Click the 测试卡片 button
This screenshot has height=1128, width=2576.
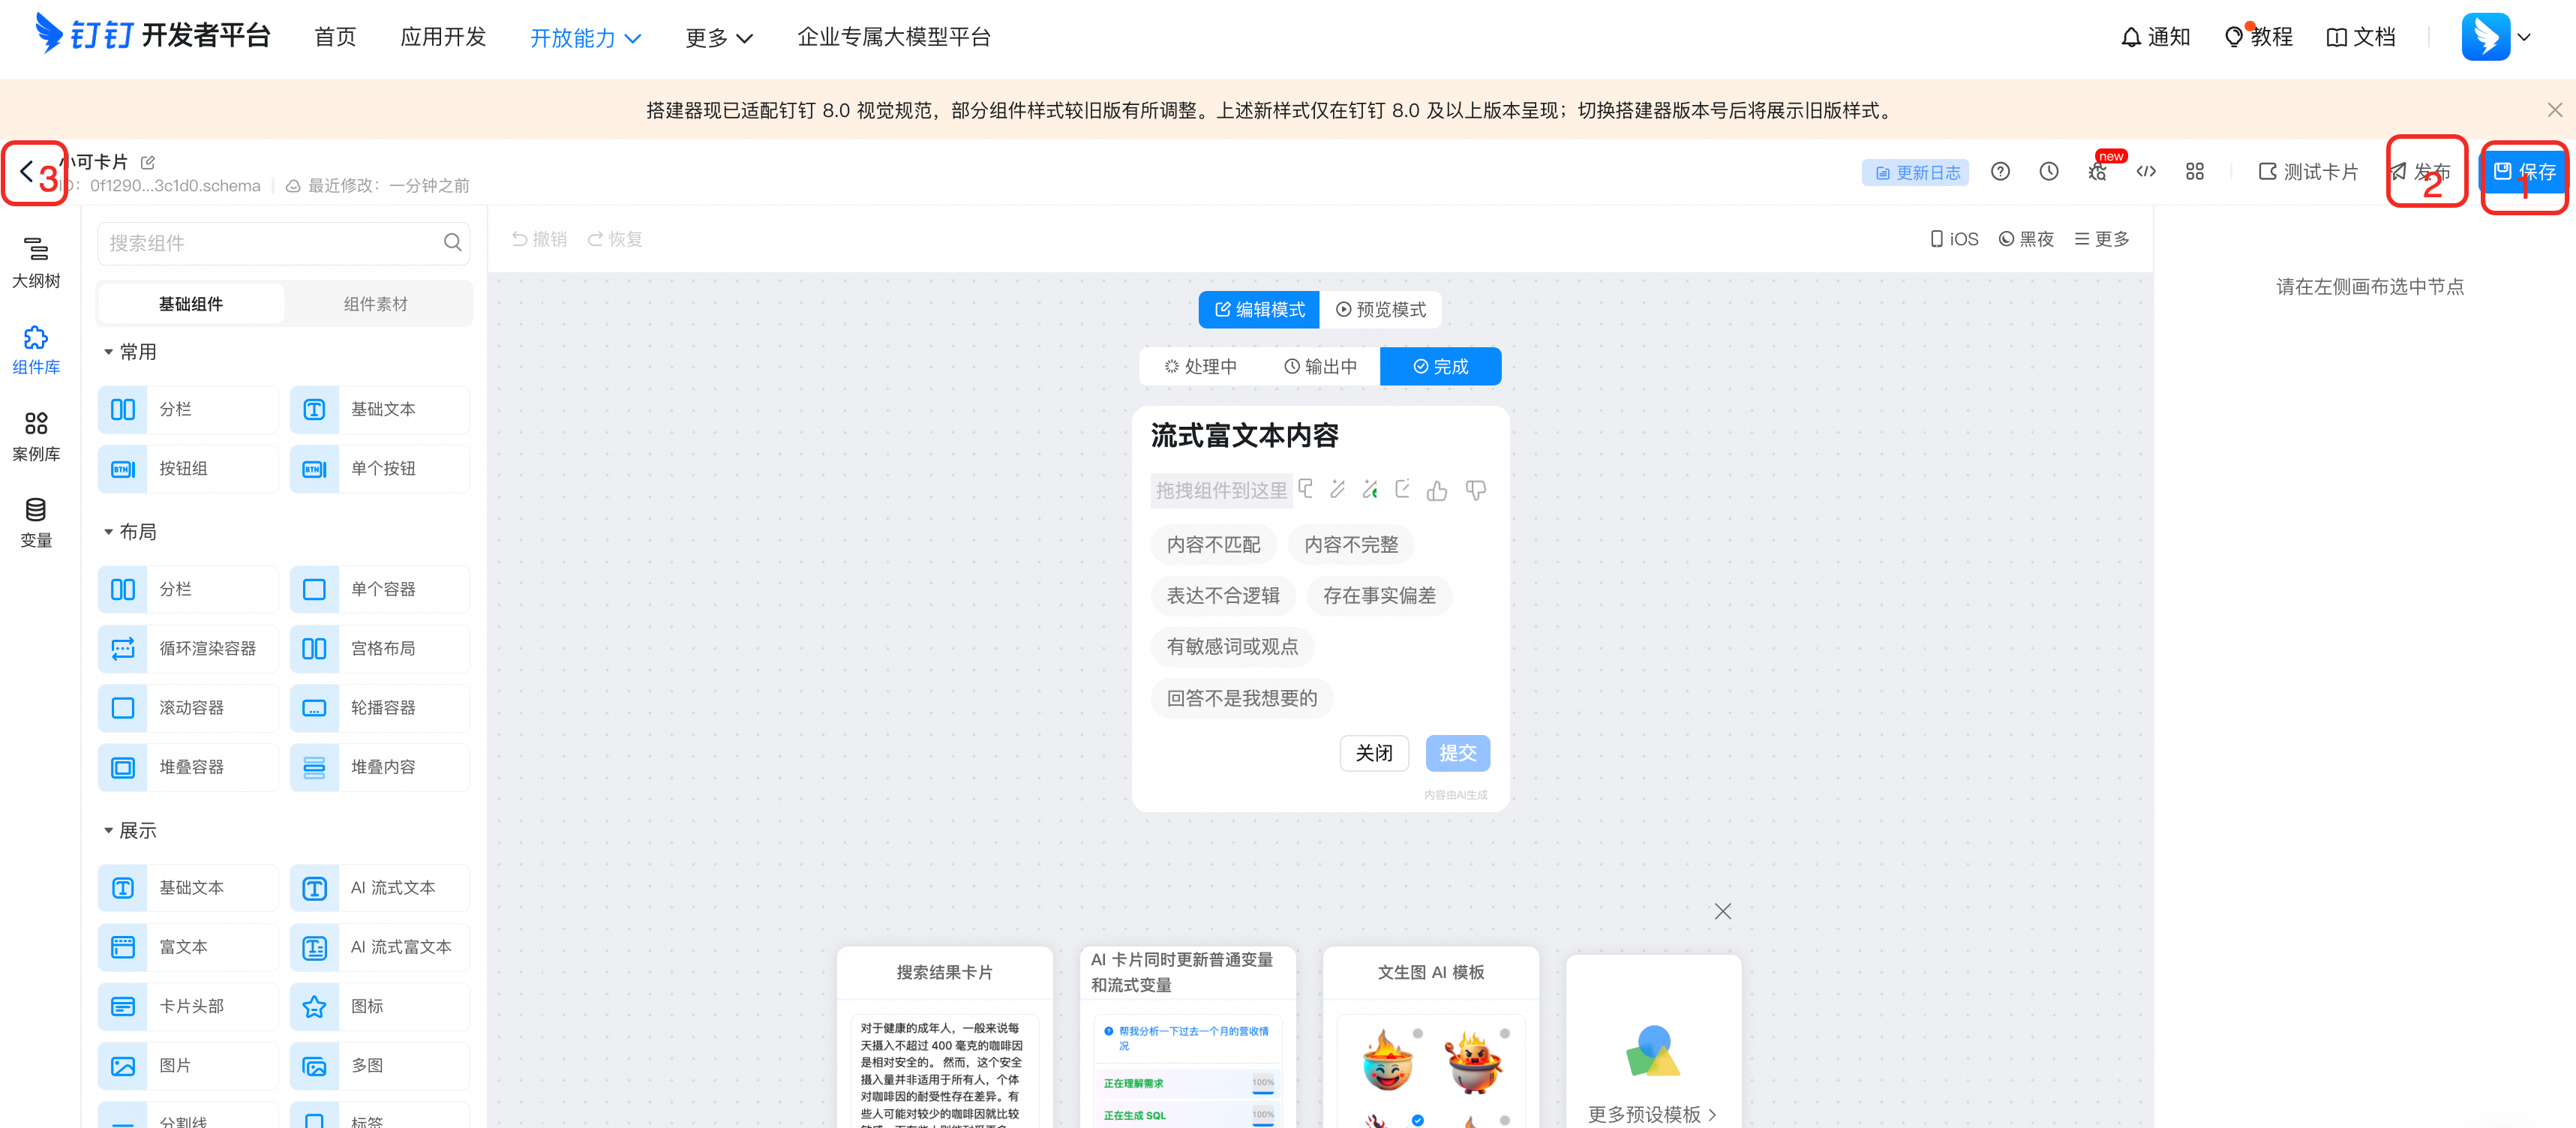tap(2307, 172)
